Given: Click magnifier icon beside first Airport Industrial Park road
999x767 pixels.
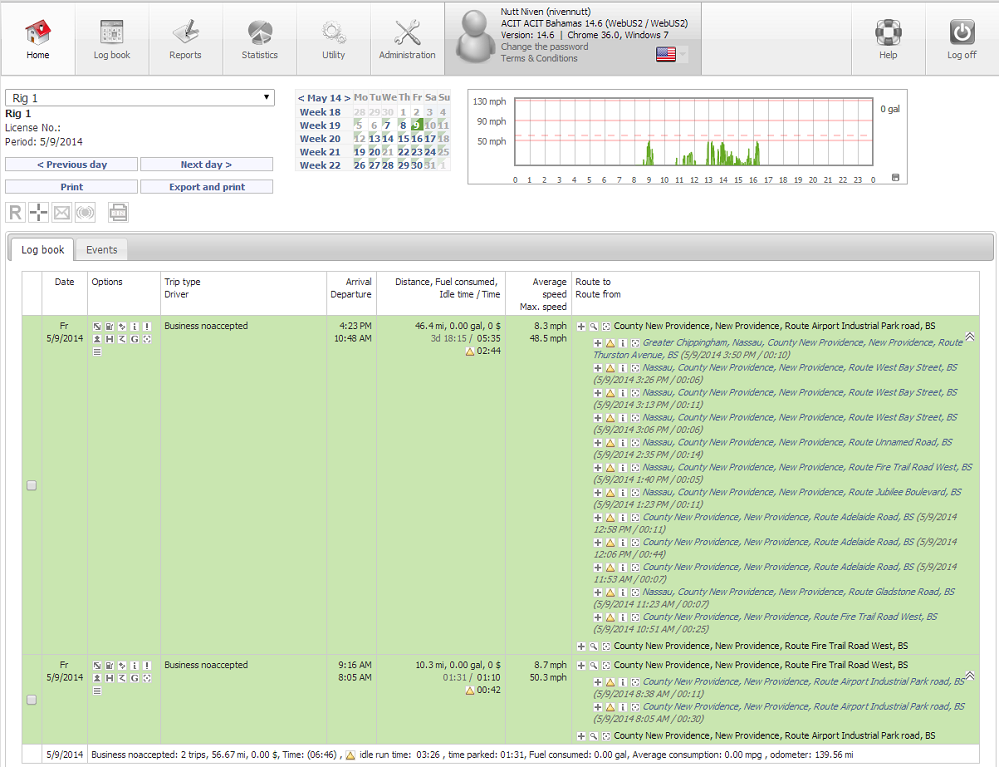Looking at the screenshot, I should (x=593, y=326).
